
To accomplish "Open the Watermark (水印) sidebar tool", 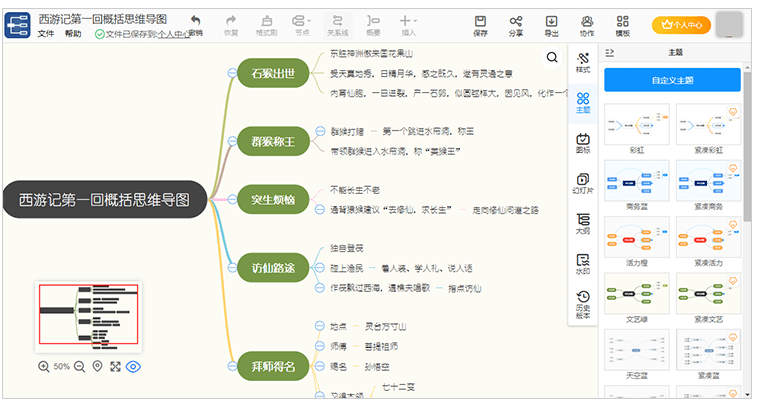I will 582,263.
